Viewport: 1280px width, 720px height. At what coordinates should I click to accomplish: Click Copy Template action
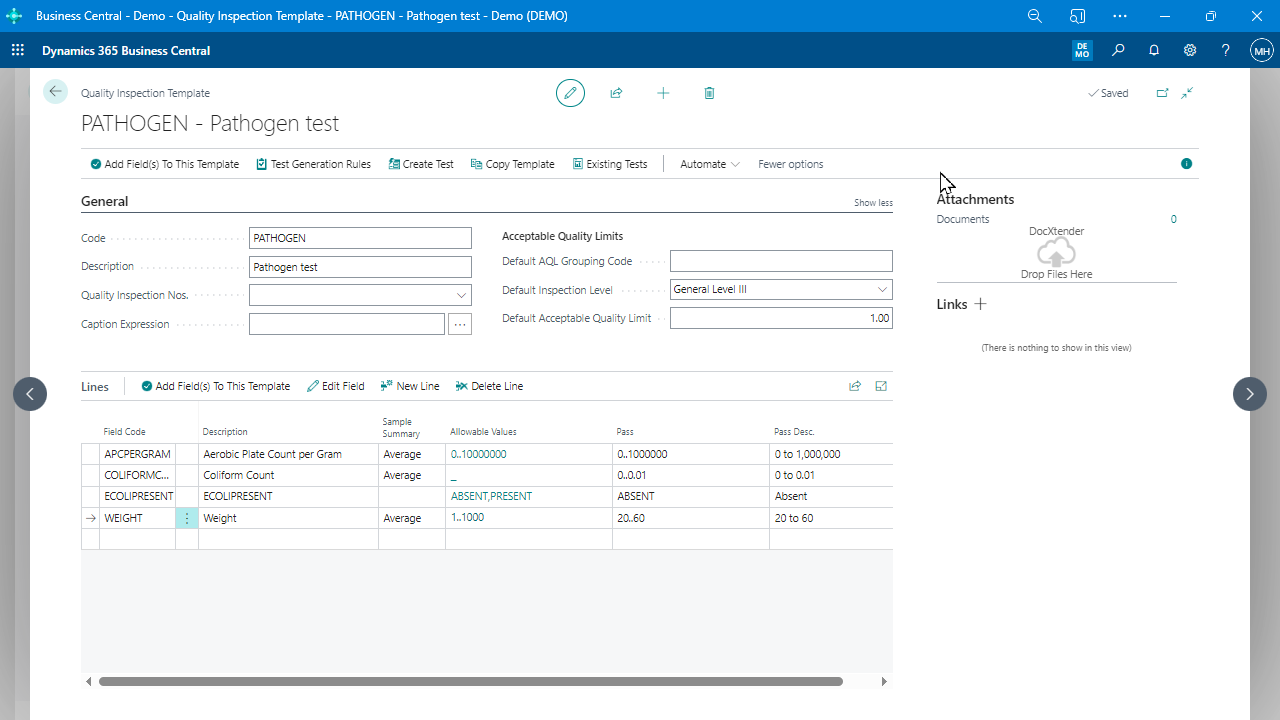point(512,164)
